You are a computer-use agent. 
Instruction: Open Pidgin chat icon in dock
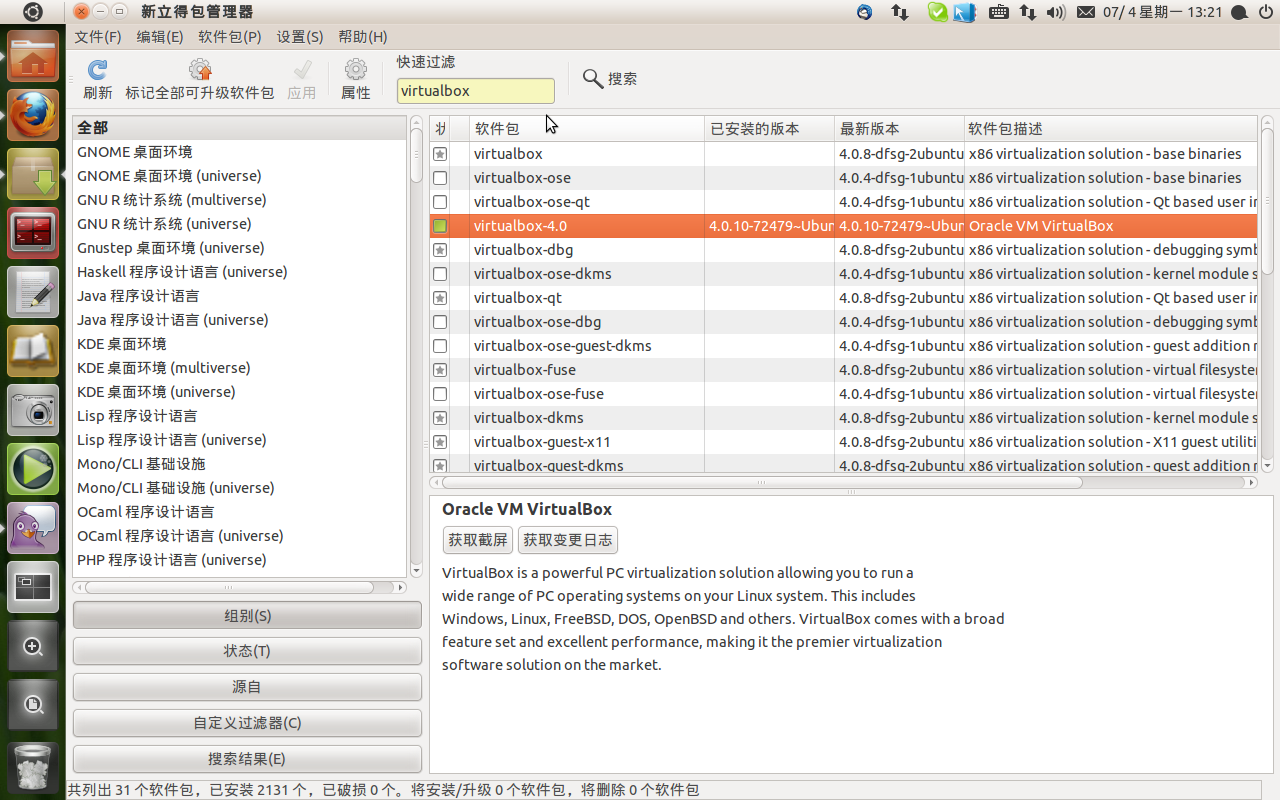coord(33,528)
